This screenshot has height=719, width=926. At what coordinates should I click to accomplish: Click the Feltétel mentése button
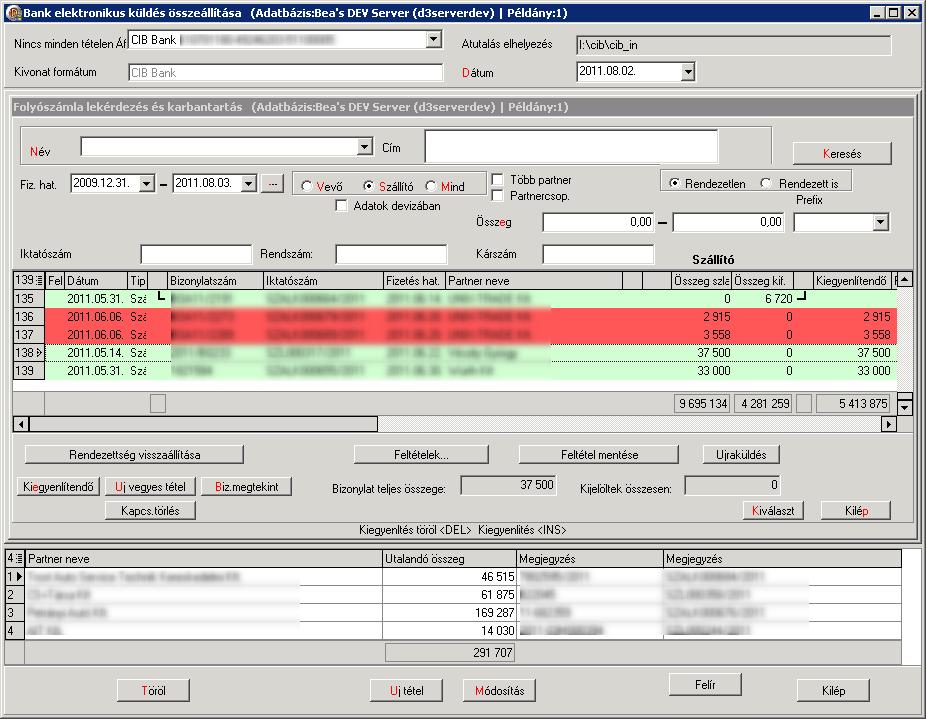pos(599,454)
